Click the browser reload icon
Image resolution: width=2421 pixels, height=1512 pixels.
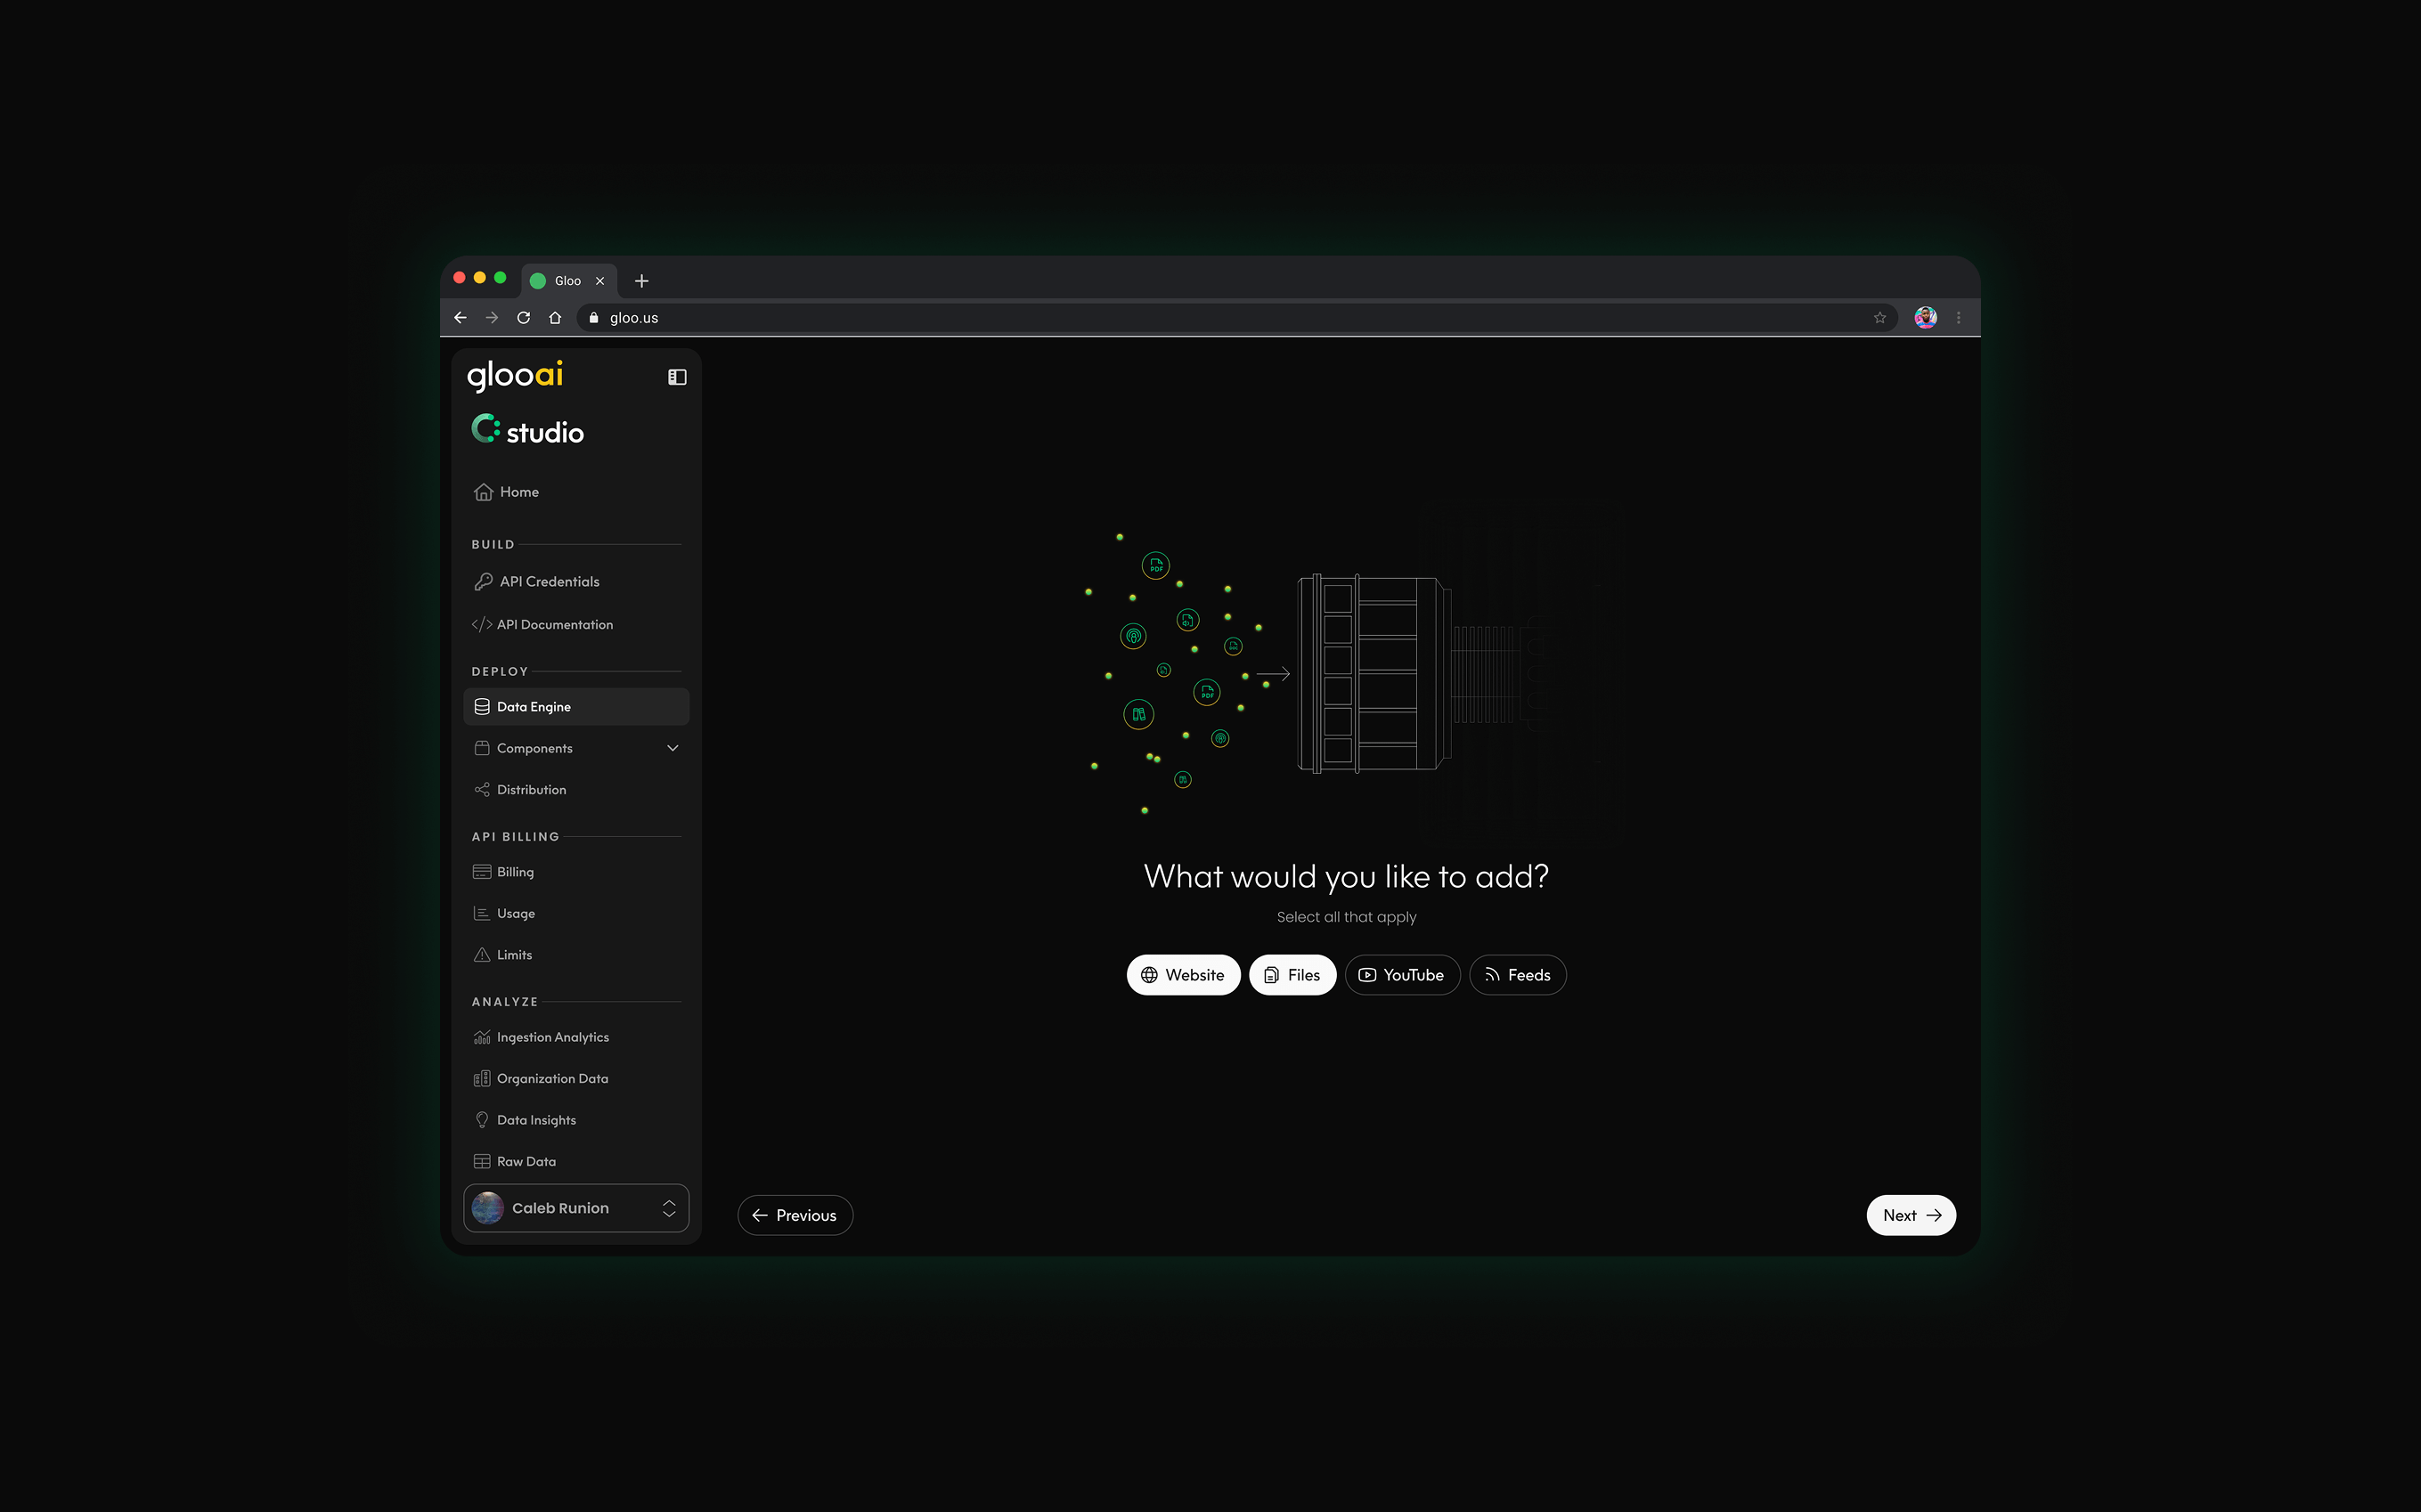(x=523, y=318)
